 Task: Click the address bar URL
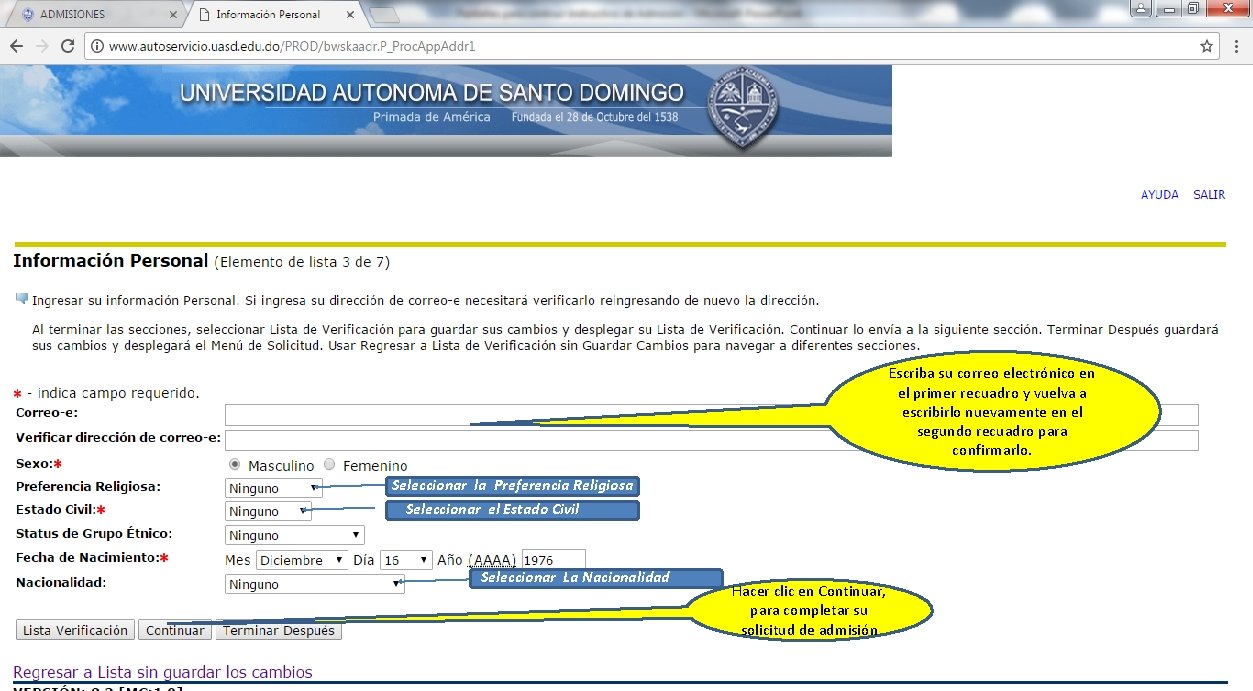[x=291, y=46]
